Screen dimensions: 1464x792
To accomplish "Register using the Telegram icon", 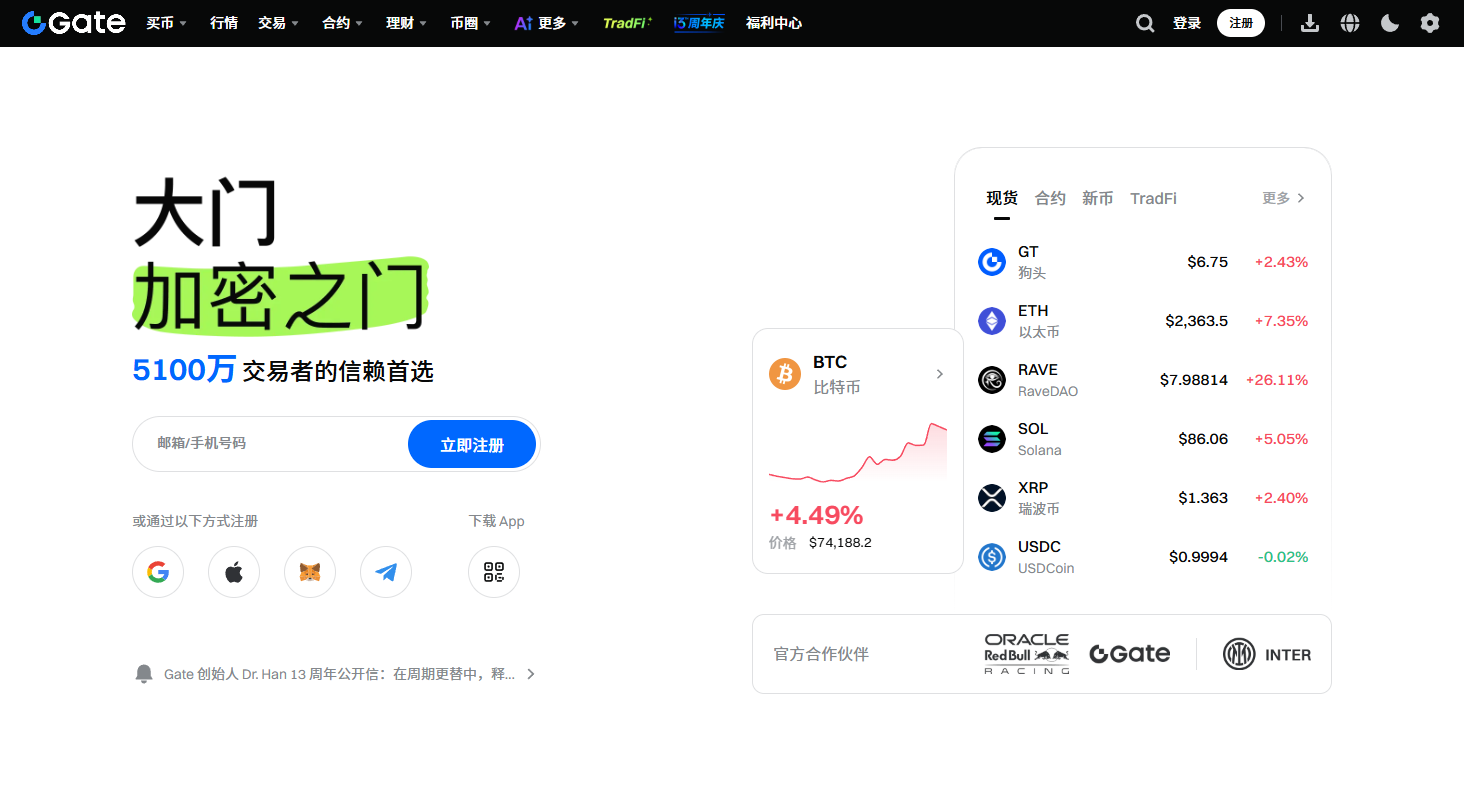I will point(386,571).
